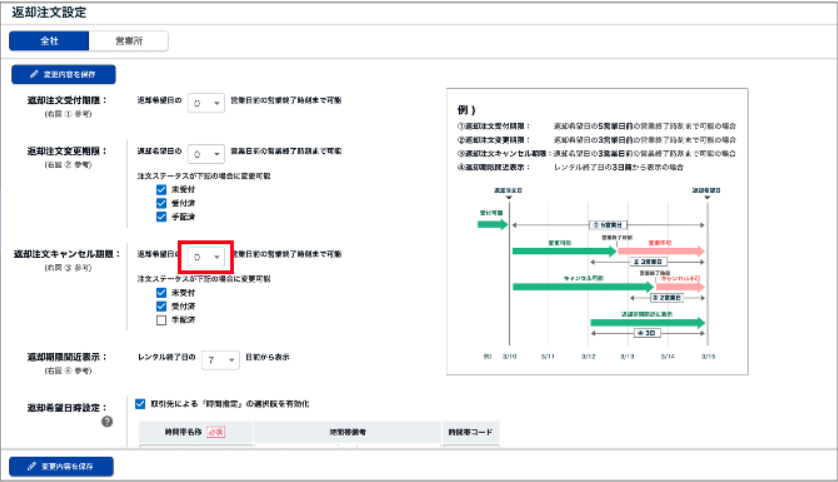Uncheck 受付済 under 返却注文変更期限

pos(162,203)
